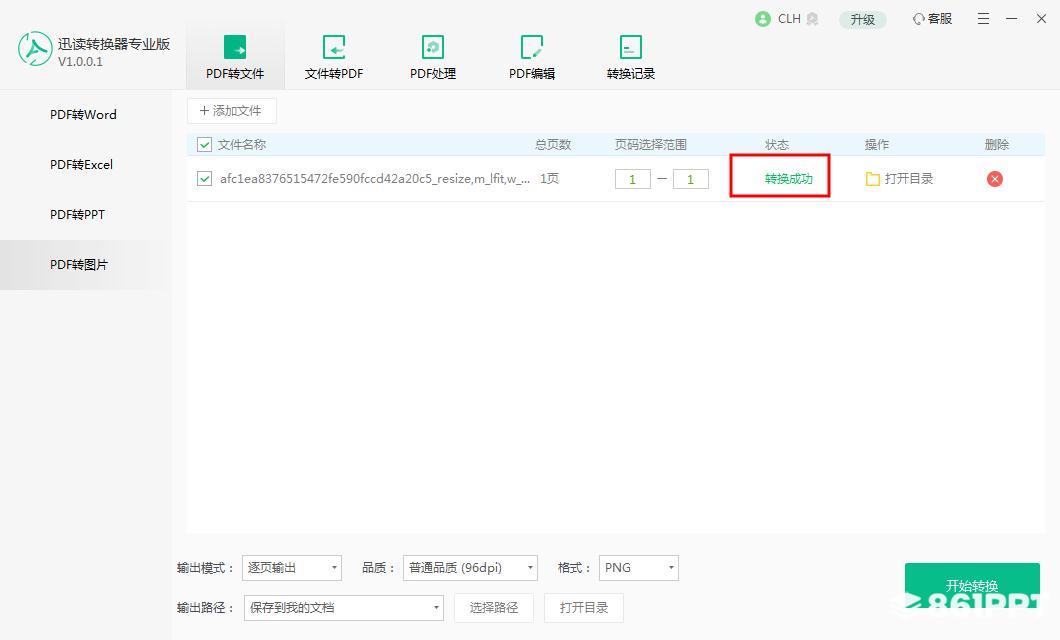Click the file name afc1ea8376515472fe590fccd42a20c5
Viewport: 1060px width, 640px height.
(375, 179)
